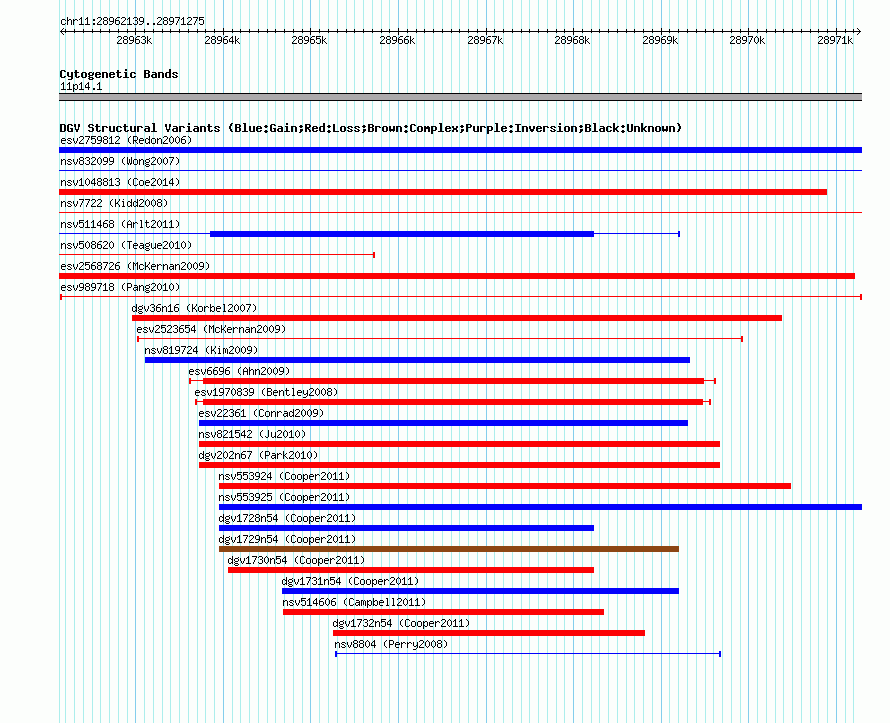This screenshot has width=890, height=723.
Task: Click the nsv821542 (Ju2010) red bar
Action: click(x=459, y=444)
